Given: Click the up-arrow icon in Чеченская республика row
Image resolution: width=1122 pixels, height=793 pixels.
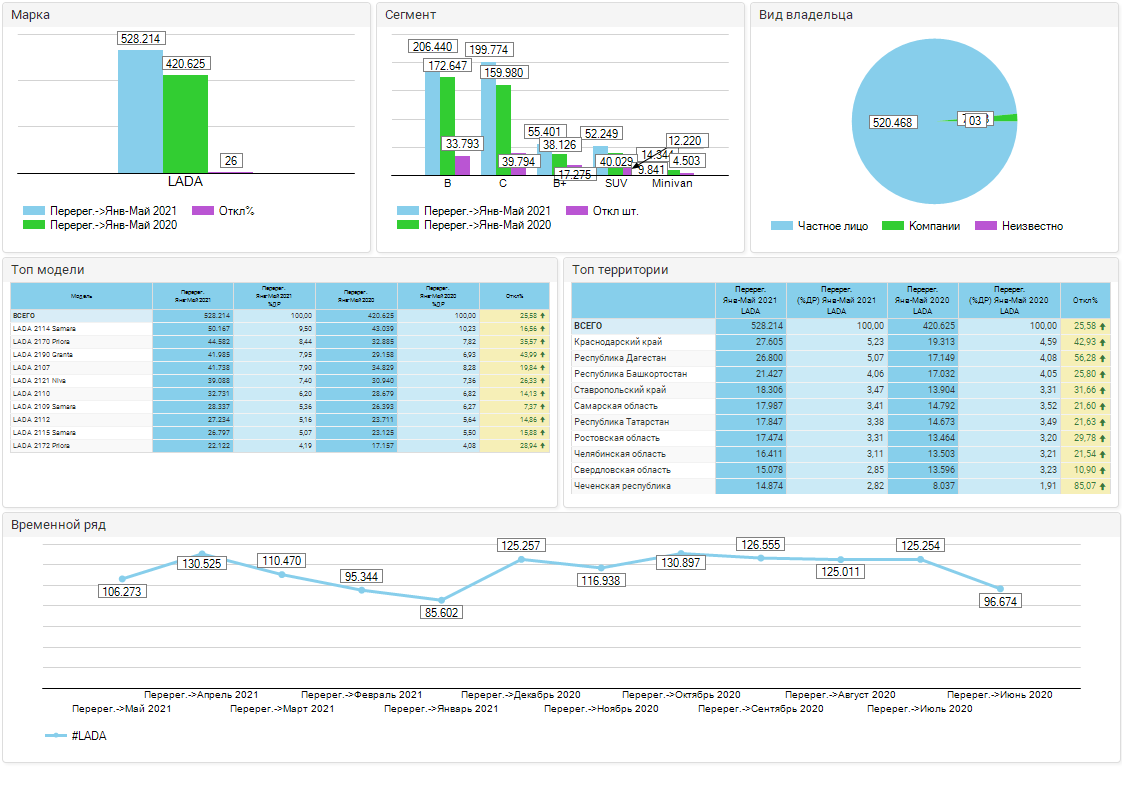Looking at the screenshot, I should pyautogui.click(x=1103, y=486).
